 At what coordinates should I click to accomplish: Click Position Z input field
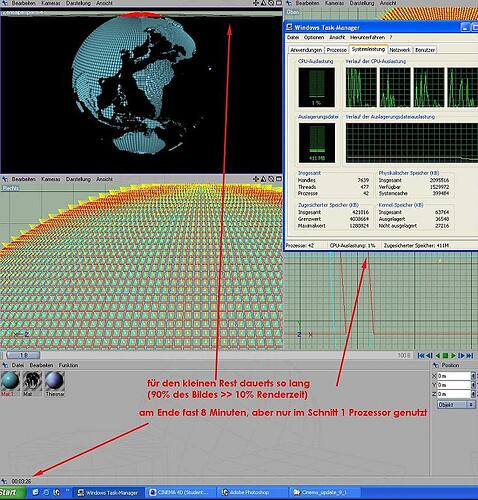[x=454, y=394]
